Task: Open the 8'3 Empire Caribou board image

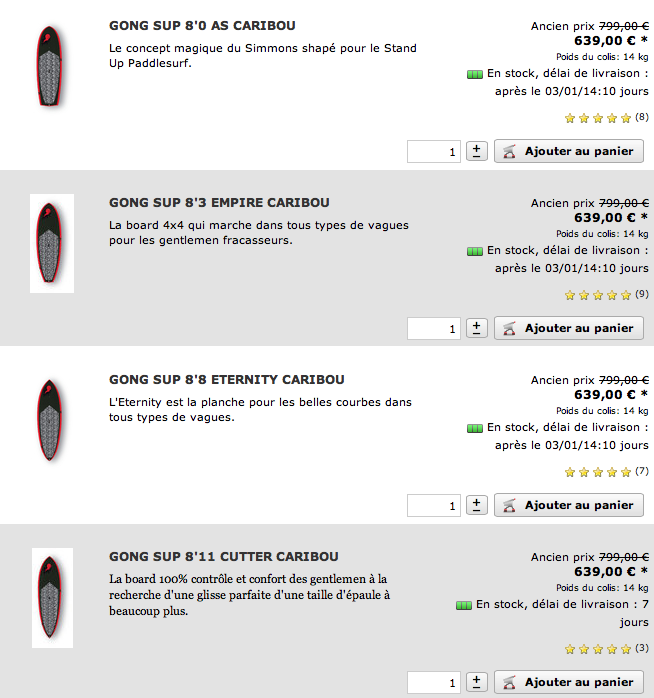Action: pos(52,243)
